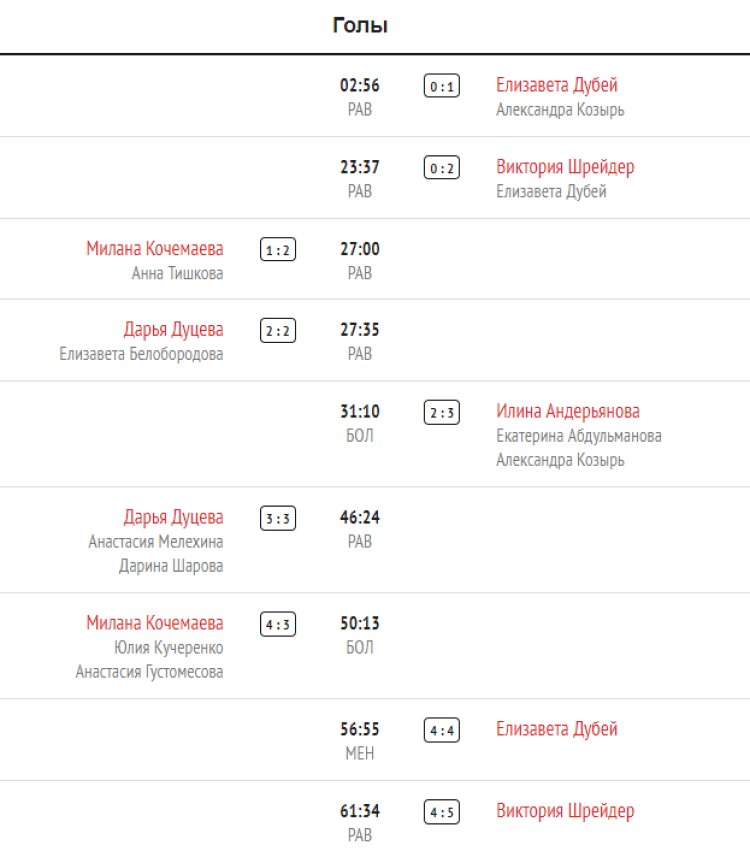Click the 4:5 score badge
The width and height of the screenshot is (750, 863).
(x=441, y=812)
